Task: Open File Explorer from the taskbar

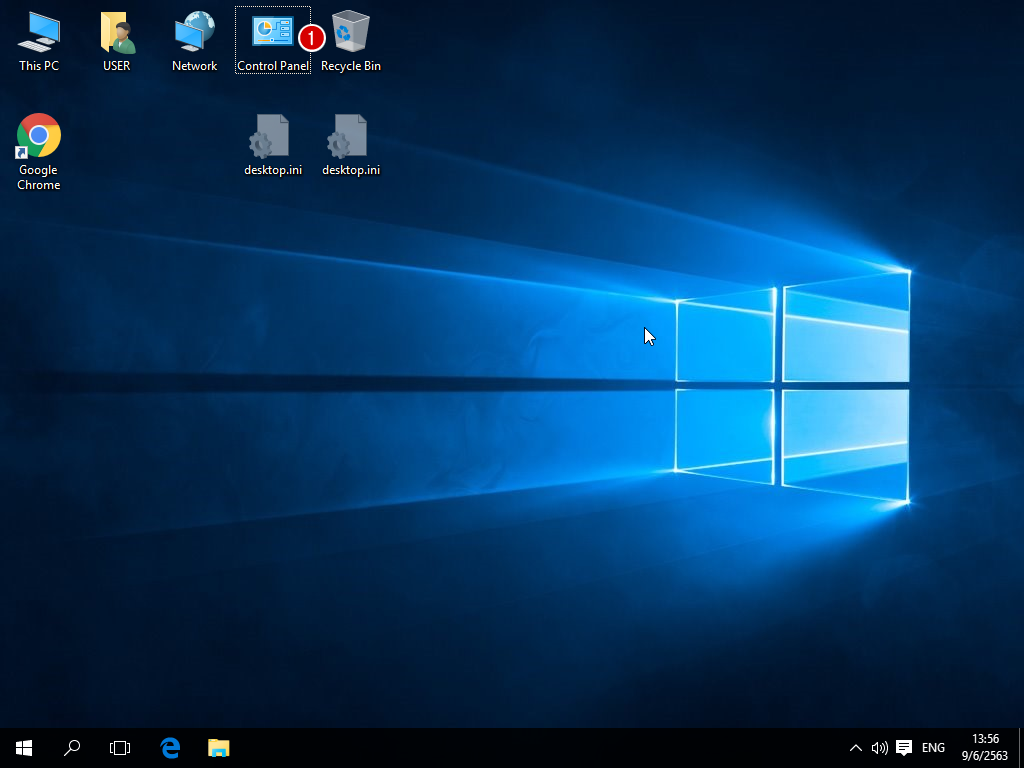Action: click(218, 747)
